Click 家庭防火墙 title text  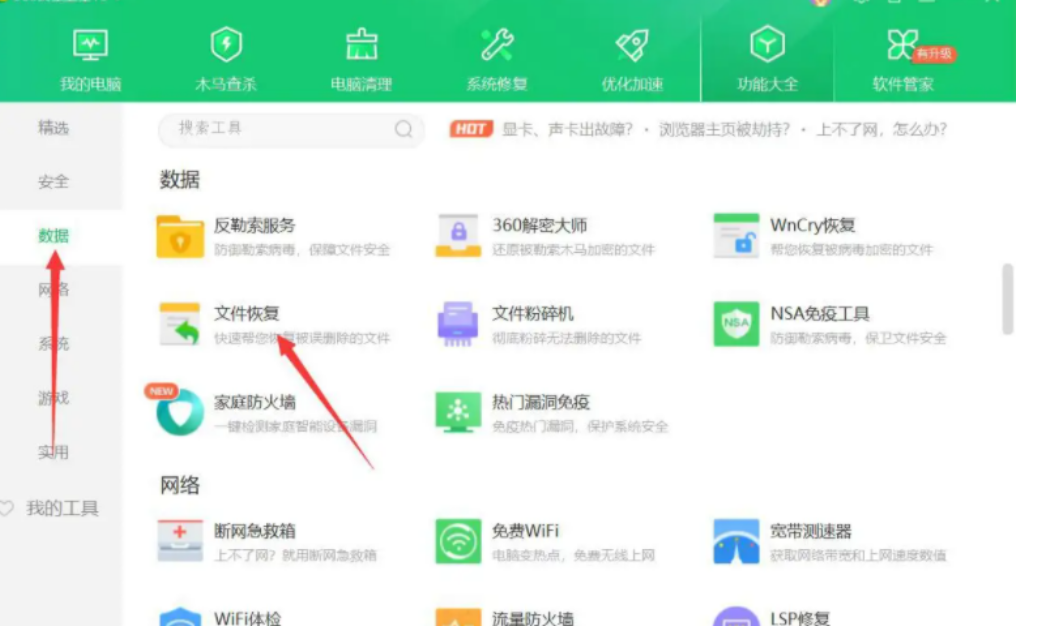(254, 402)
